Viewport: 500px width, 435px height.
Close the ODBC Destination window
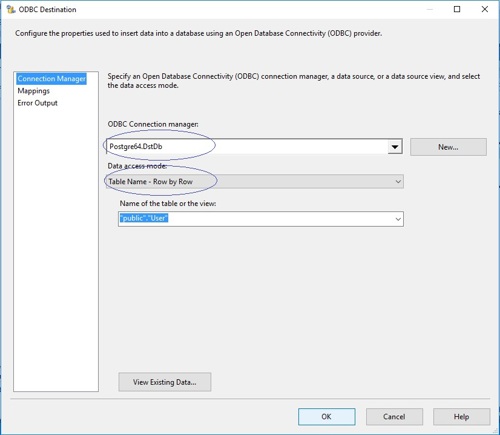pyautogui.click(x=485, y=9)
